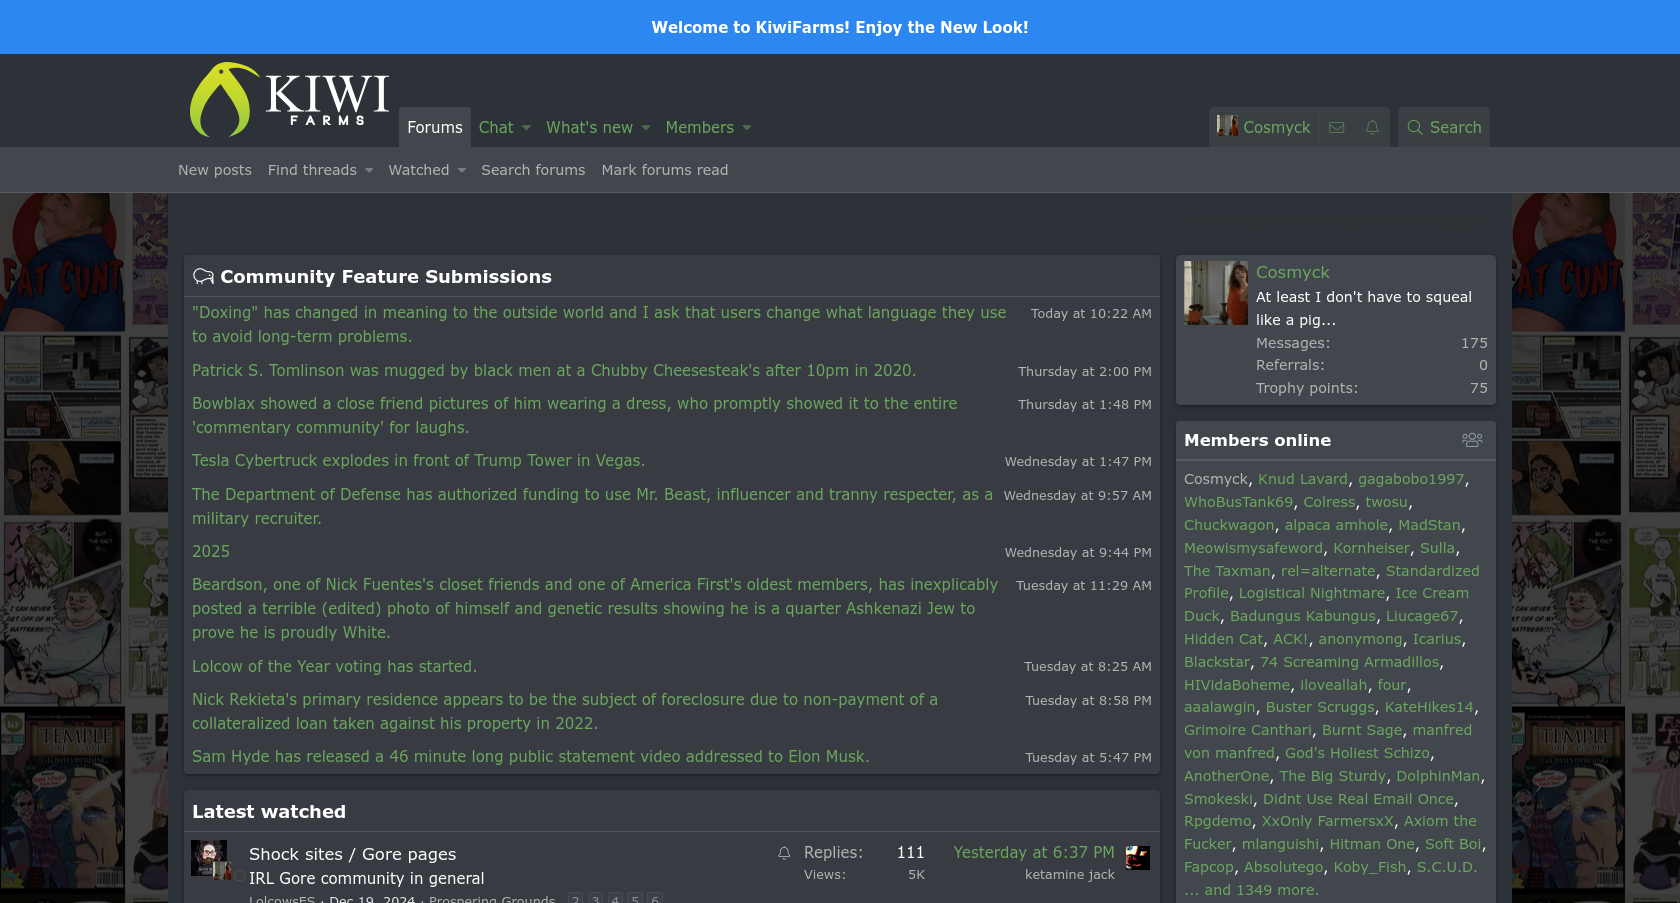Open gagabobo1997's member profile
1680x903 pixels.
(1411, 479)
